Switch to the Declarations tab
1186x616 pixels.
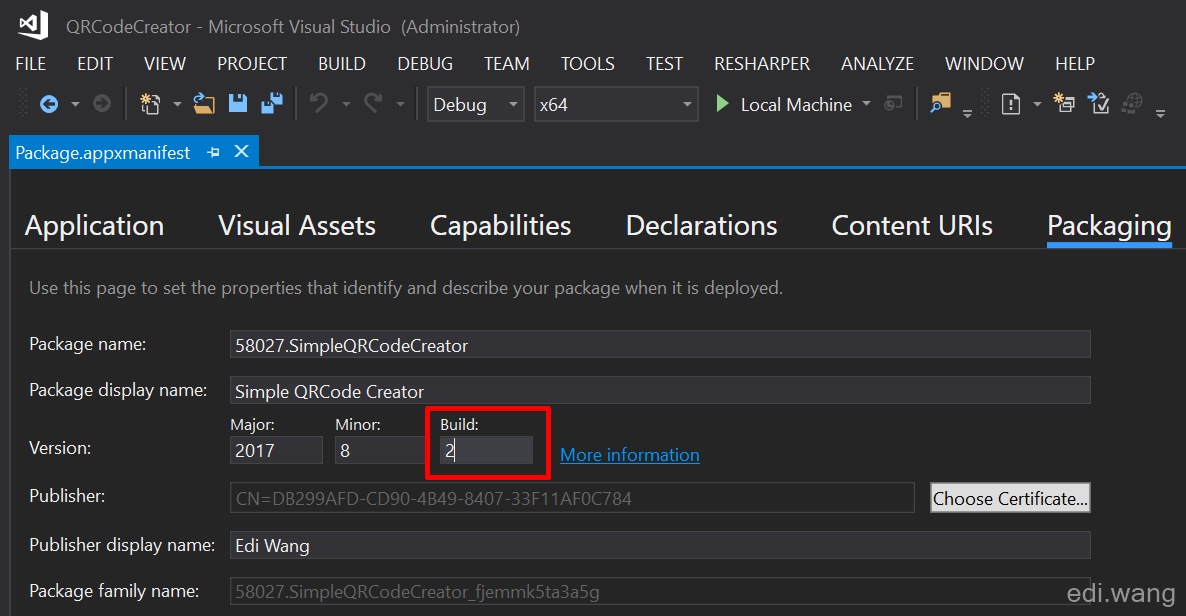[x=701, y=226]
